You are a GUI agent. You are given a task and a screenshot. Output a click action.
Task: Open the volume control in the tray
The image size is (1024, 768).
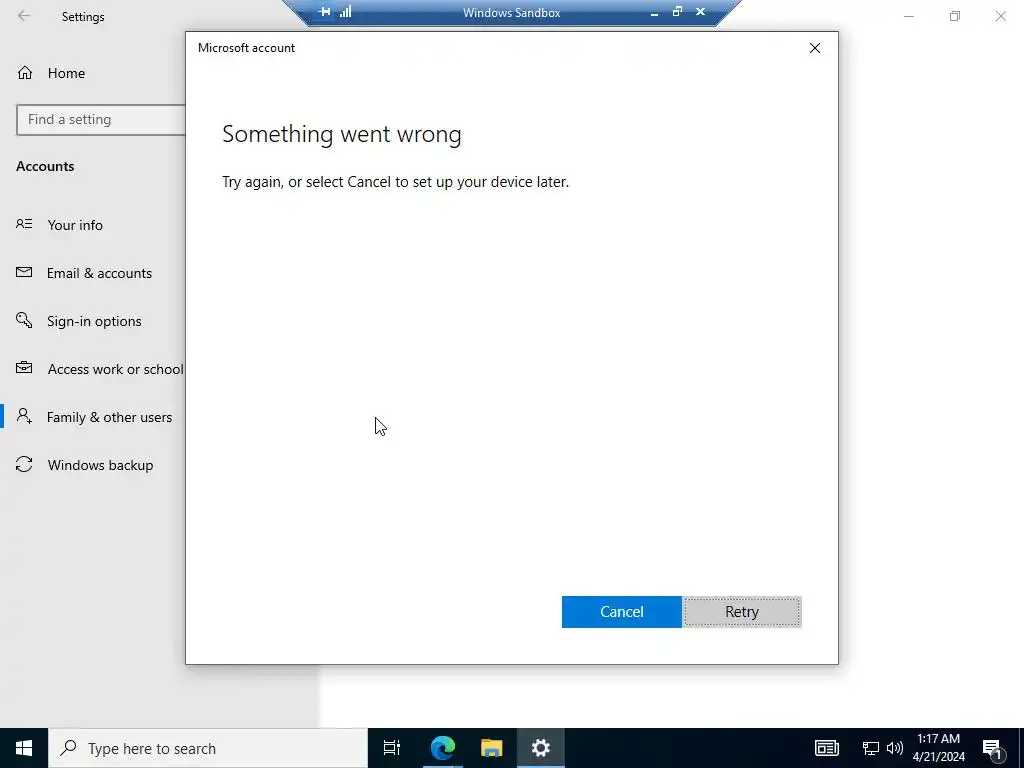click(895, 748)
